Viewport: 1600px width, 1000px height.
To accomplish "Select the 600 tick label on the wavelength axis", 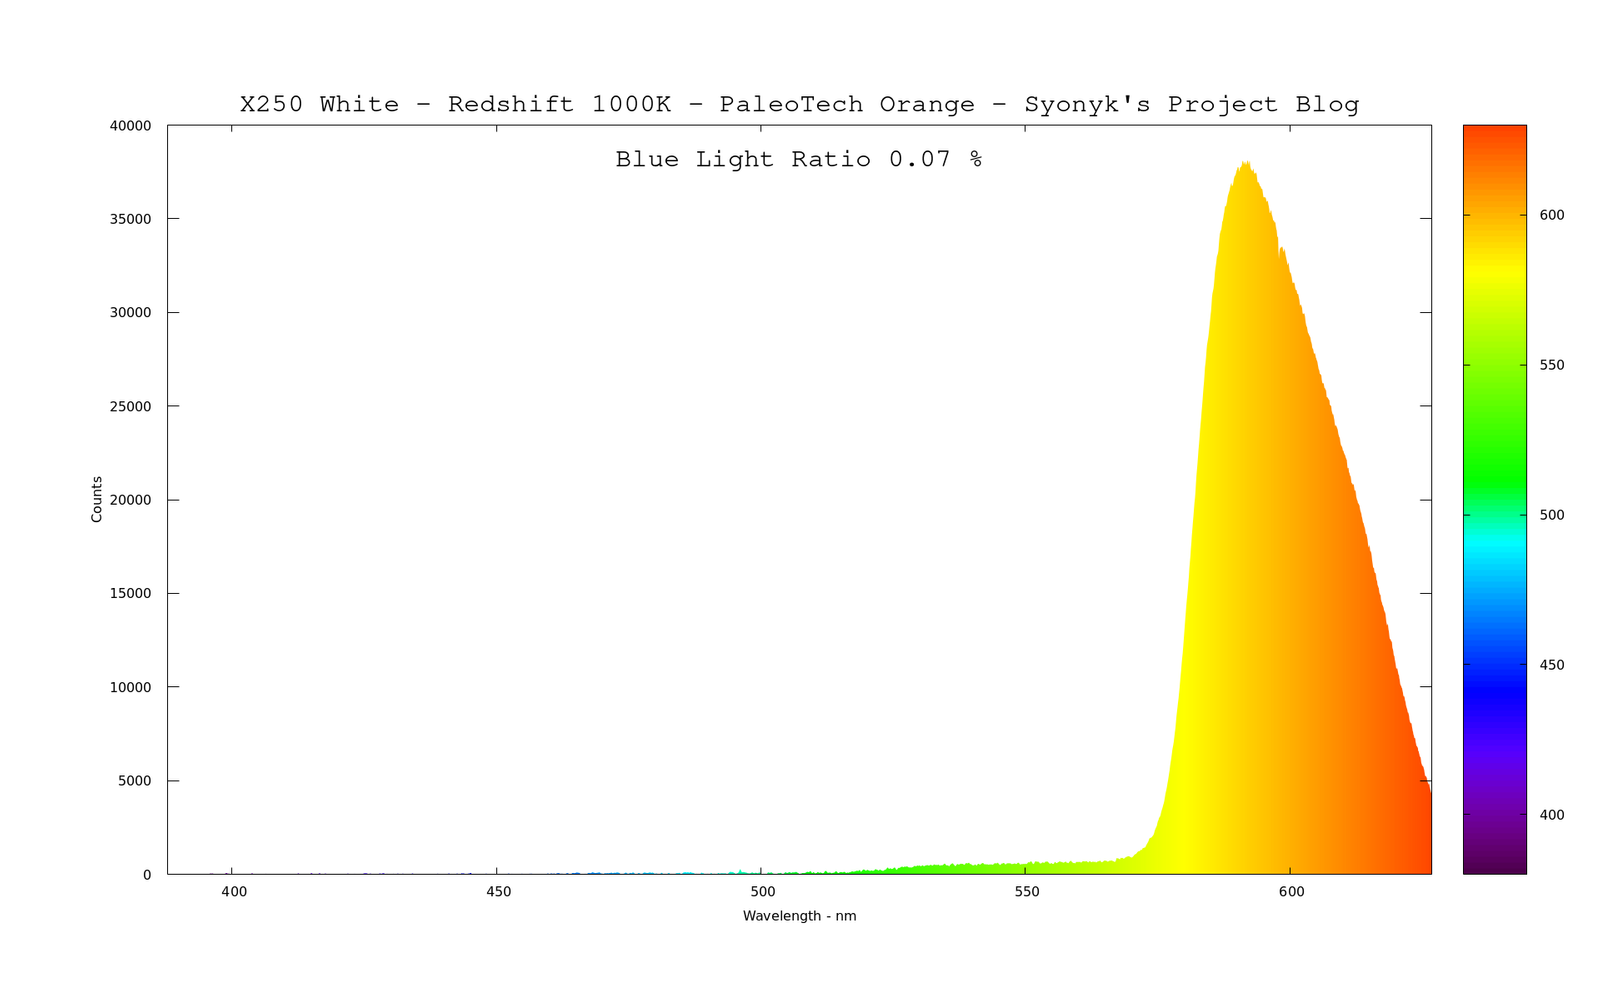I will pos(1290,892).
